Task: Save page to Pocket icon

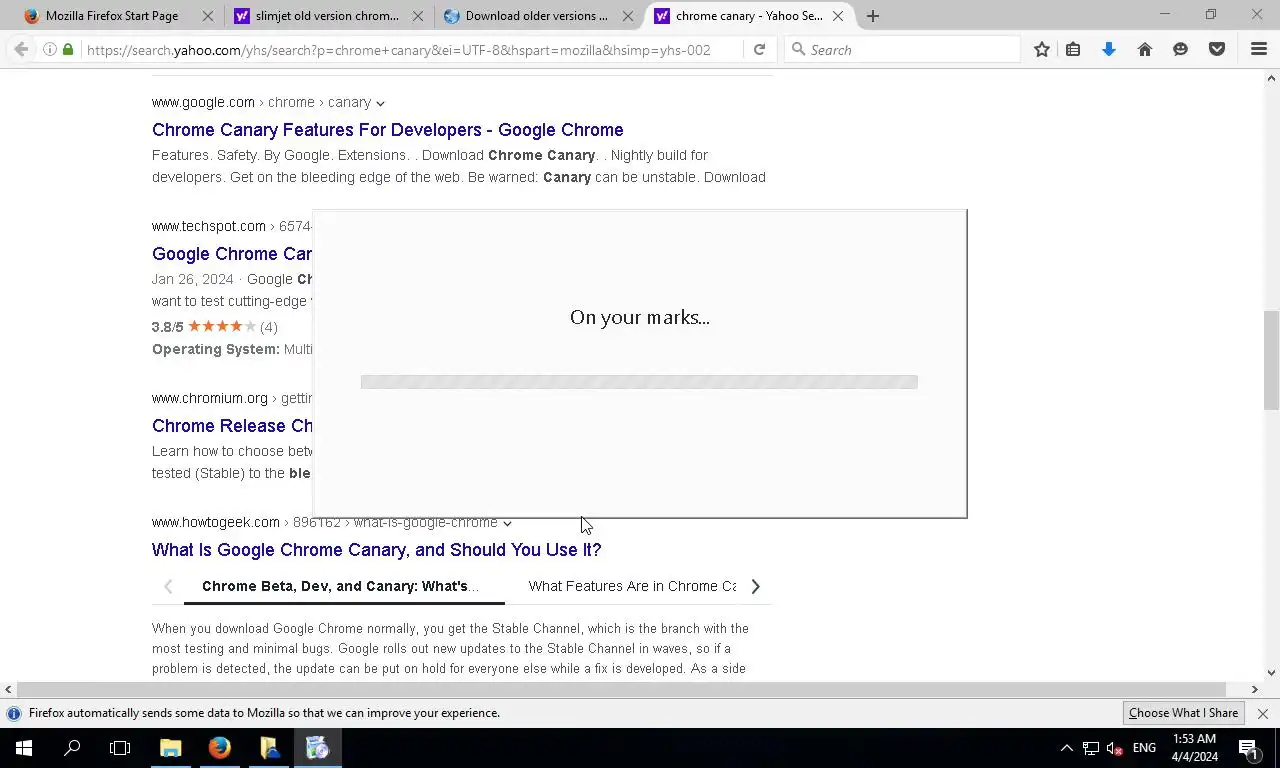Action: click(1217, 49)
